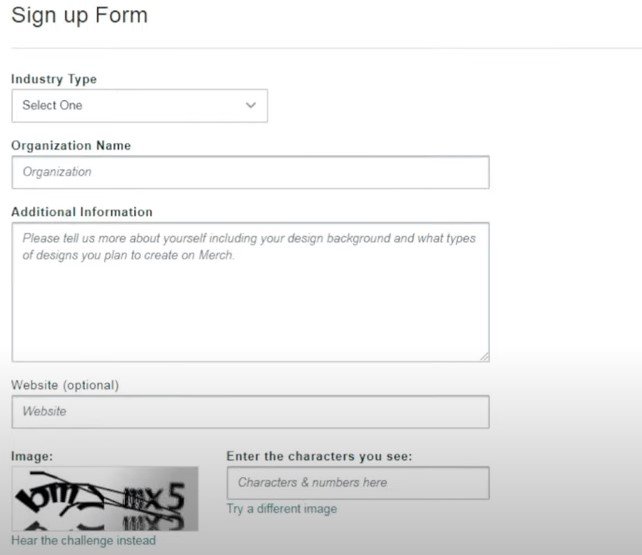Click the italic Organization placeholder text
This screenshot has width=642, height=555.
pos(57,172)
